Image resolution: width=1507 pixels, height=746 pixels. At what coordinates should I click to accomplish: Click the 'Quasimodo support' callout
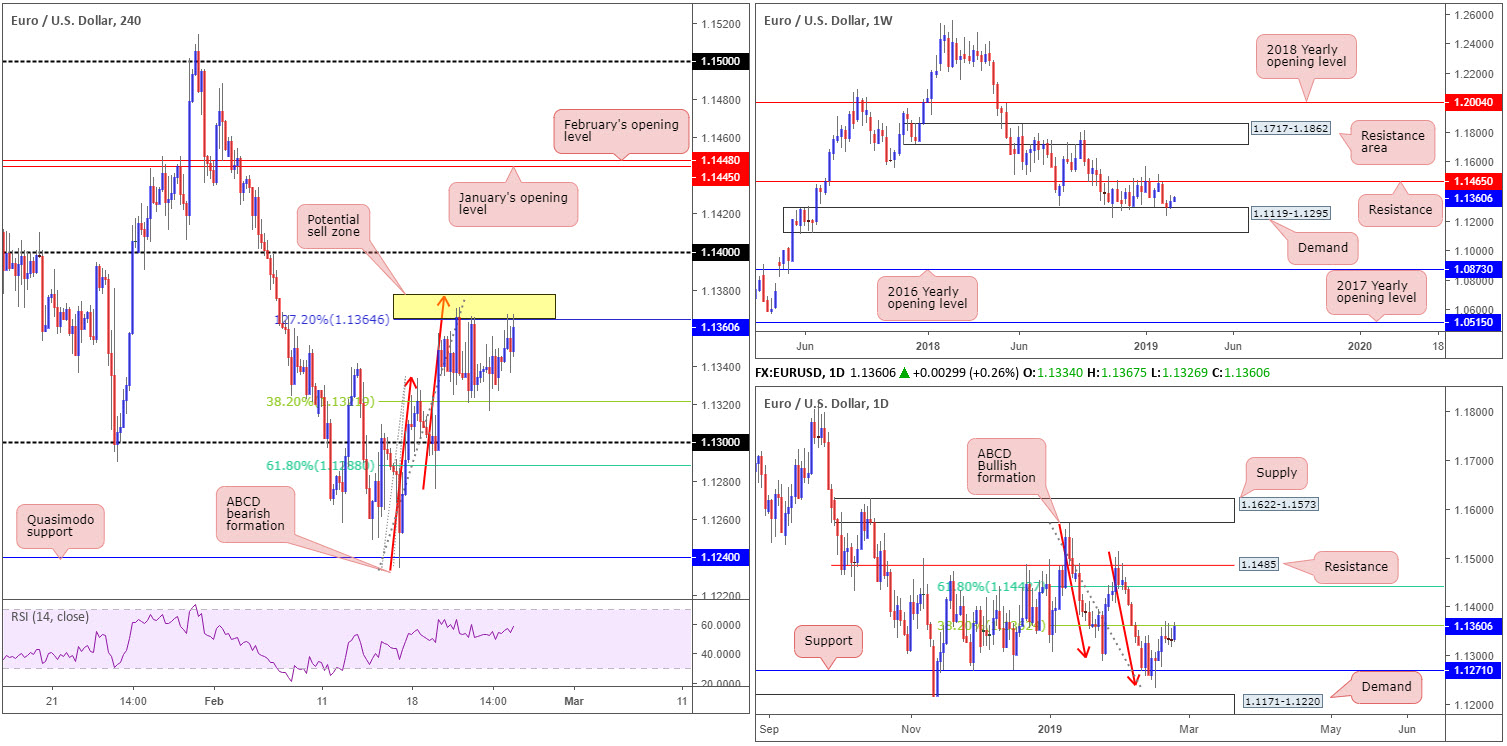tap(59, 526)
